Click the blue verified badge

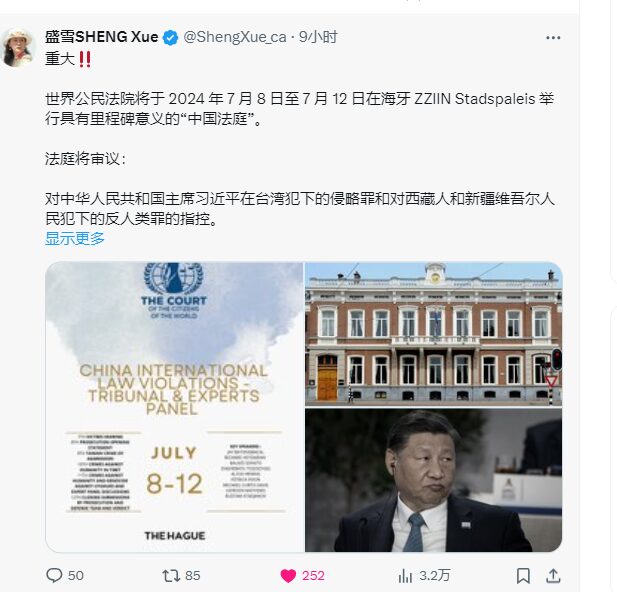[170, 38]
